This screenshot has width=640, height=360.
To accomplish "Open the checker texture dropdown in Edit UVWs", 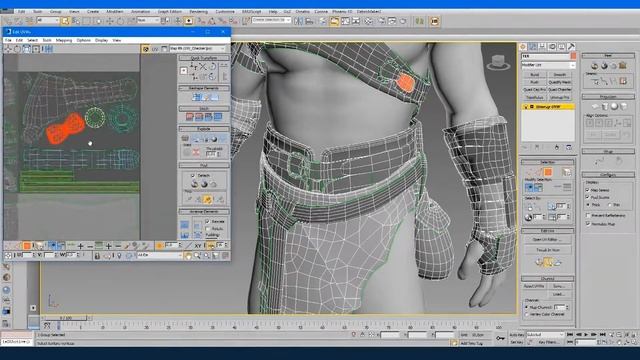I will click(x=198, y=49).
